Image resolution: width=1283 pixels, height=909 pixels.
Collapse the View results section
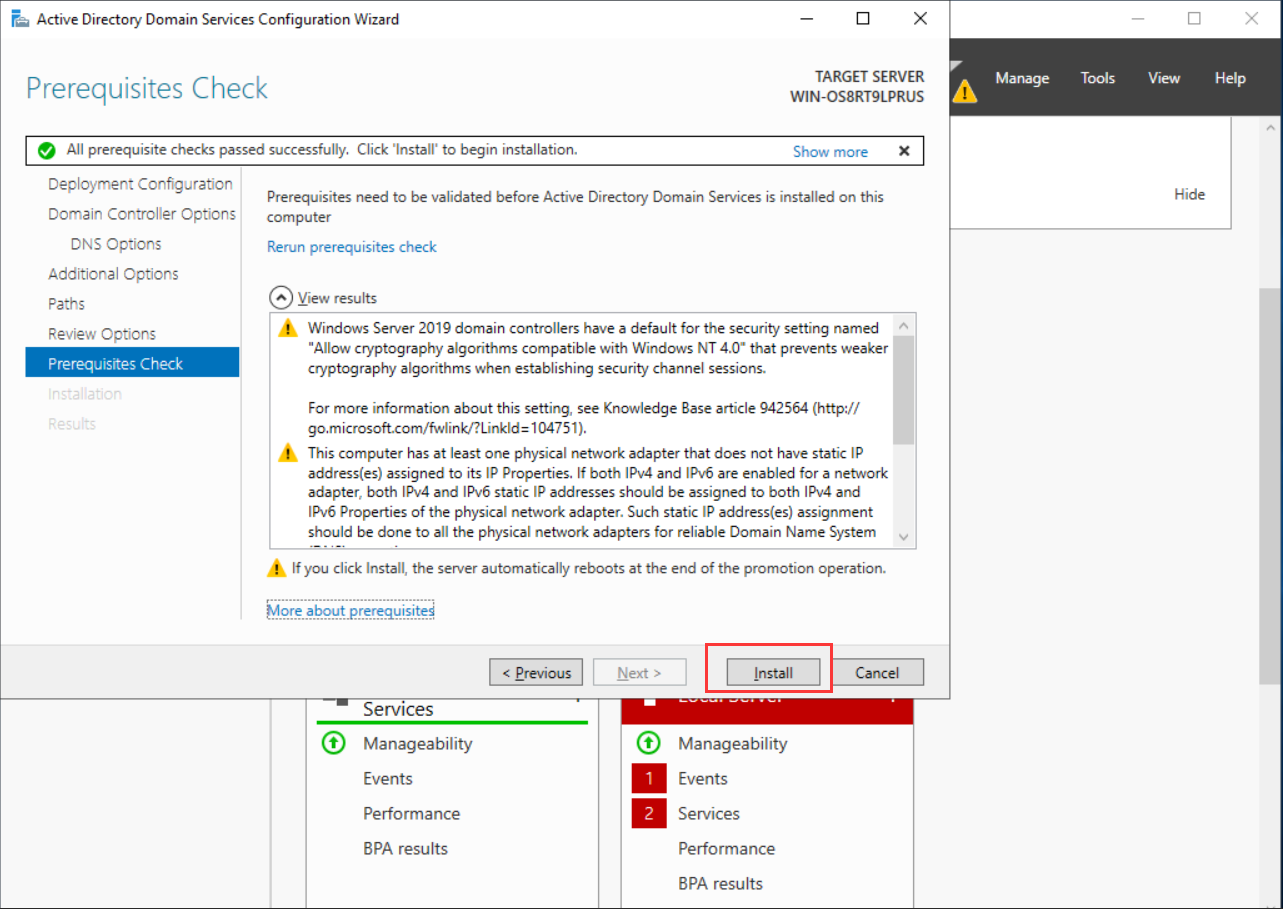[282, 298]
